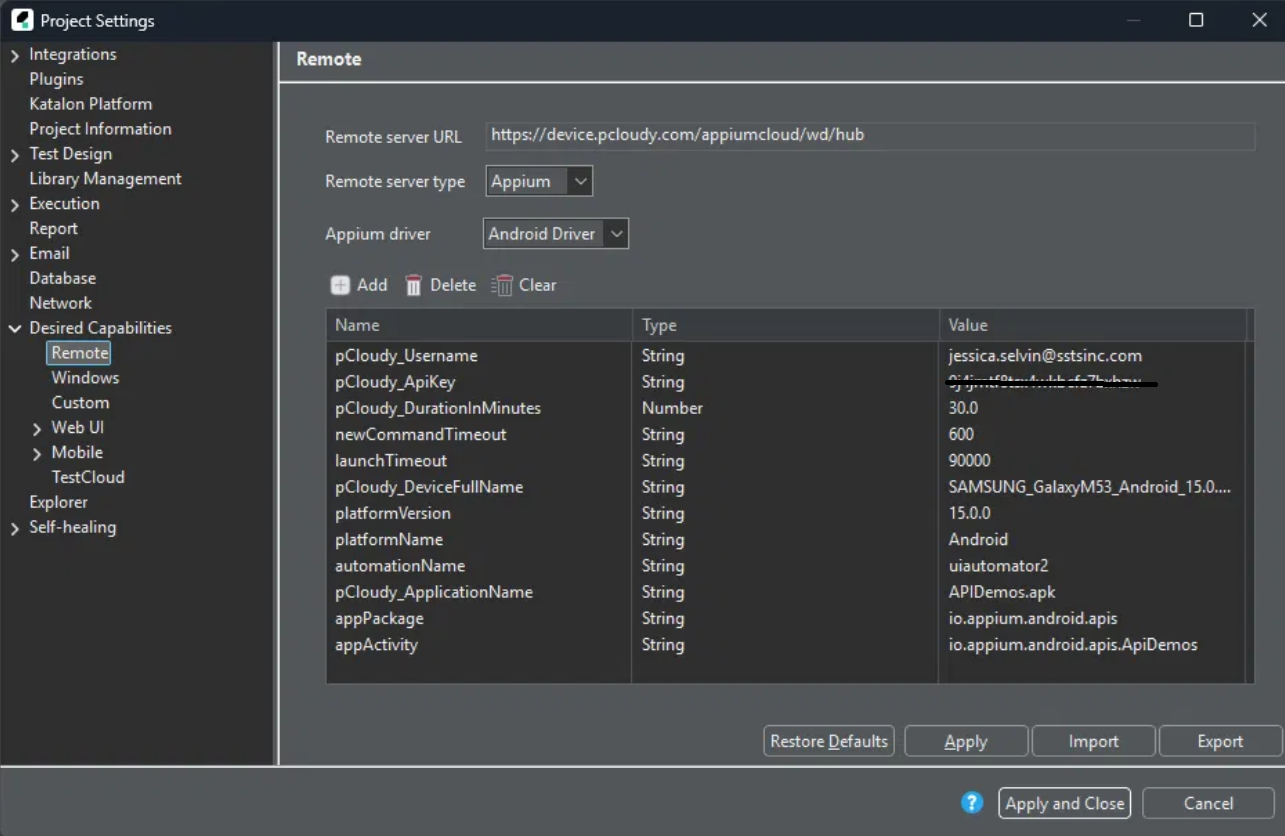This screenshot has height=836, width=1285.
Task: Open help with the blue question mark icon
Action: click(971, 802)
